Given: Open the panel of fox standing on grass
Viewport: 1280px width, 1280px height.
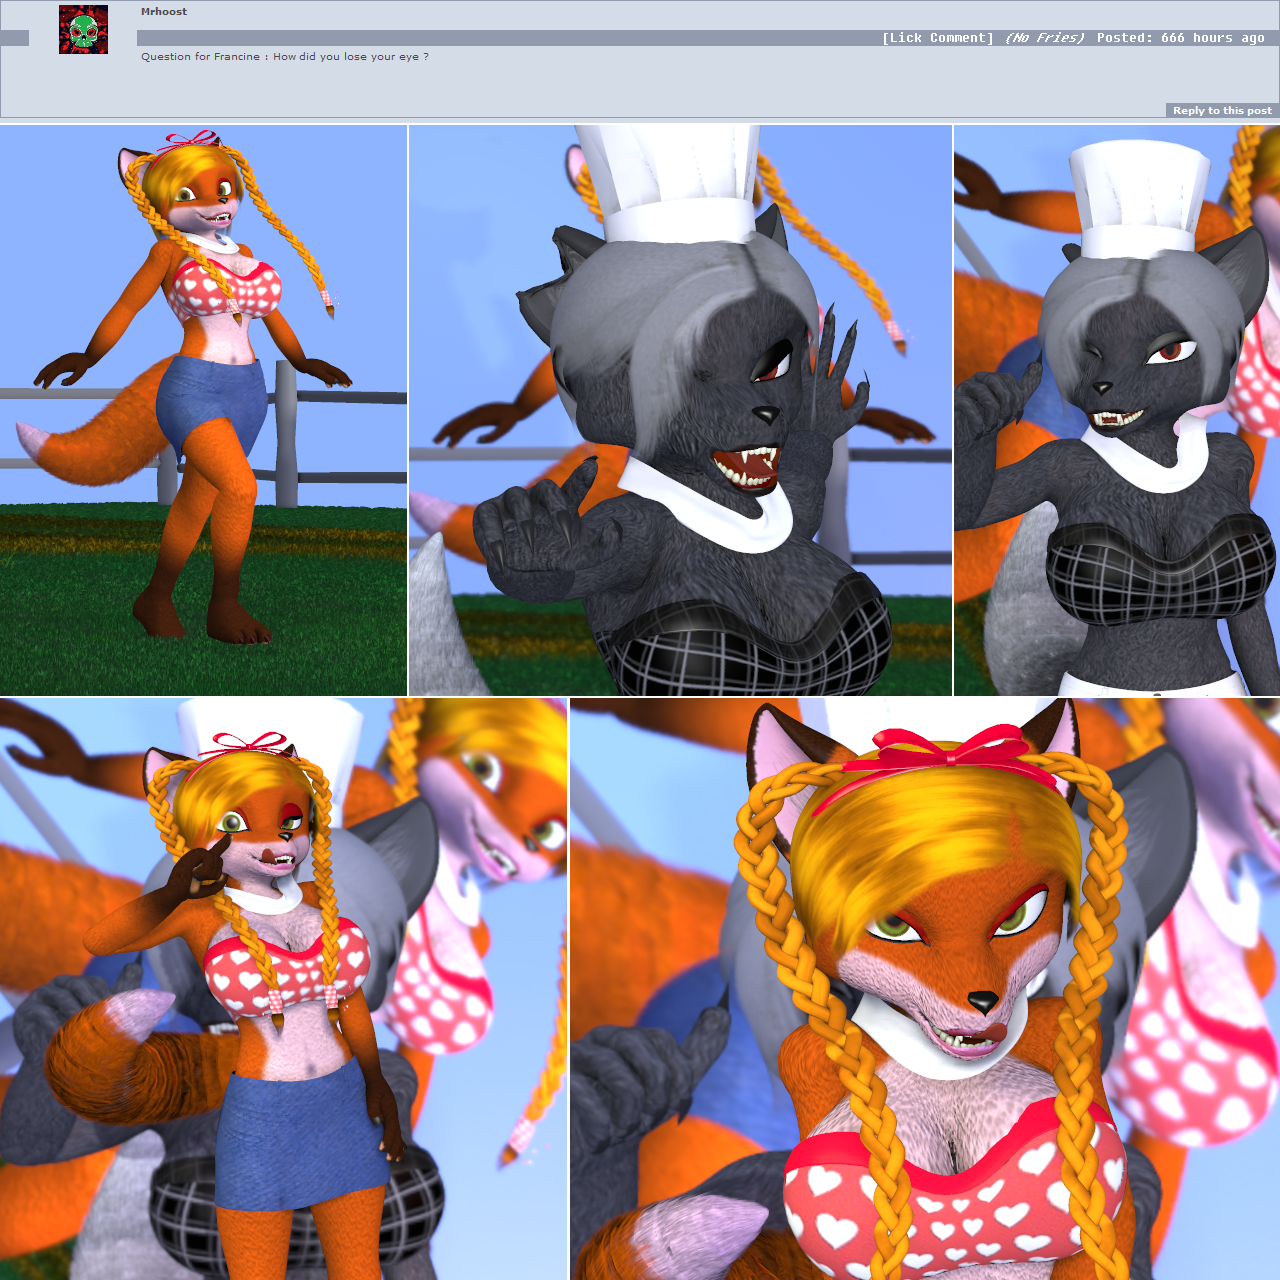Looking at the screenshot, I should coord(203,410).
